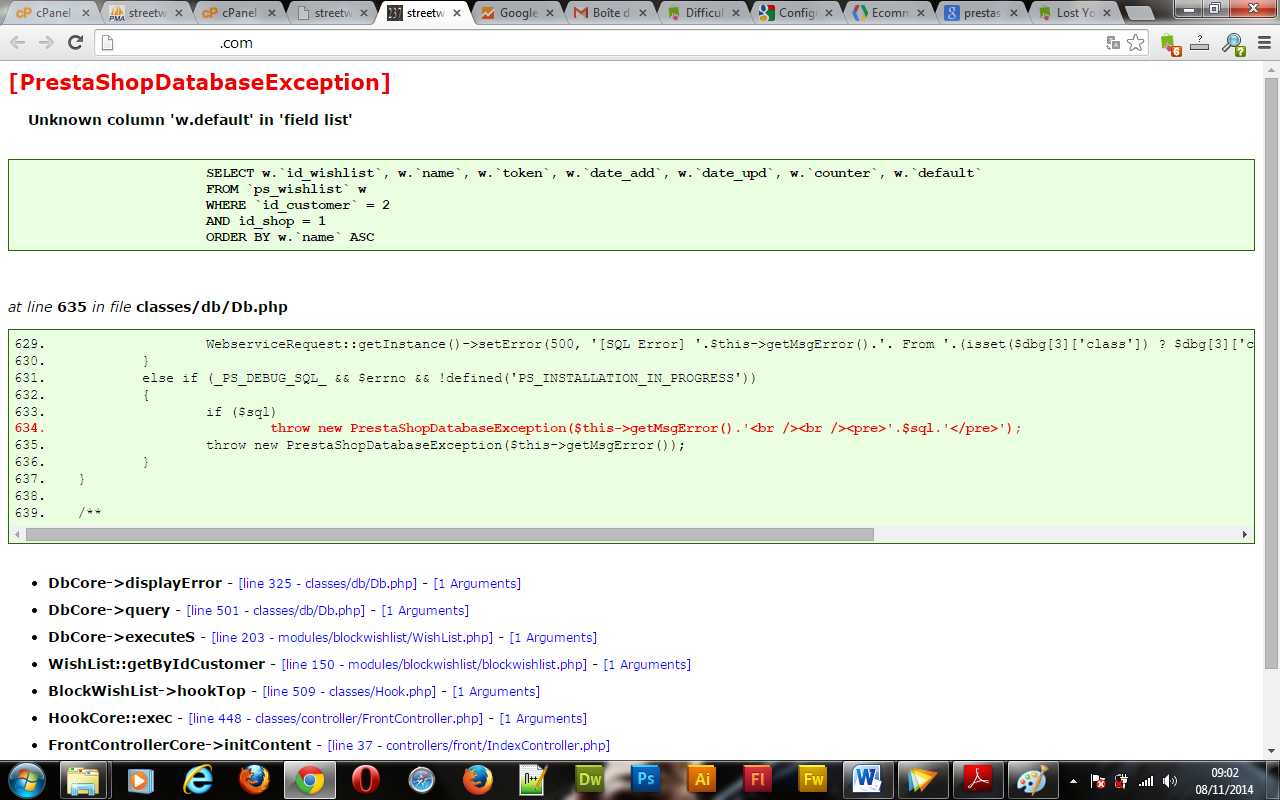Click the code block scrollbar right arrow
This screenshot has height=800, width=1280.
coord(1246,535)
